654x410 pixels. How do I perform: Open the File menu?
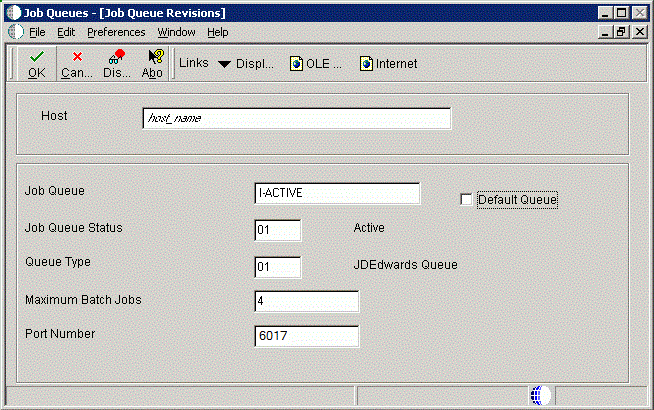tap(37, 32)
